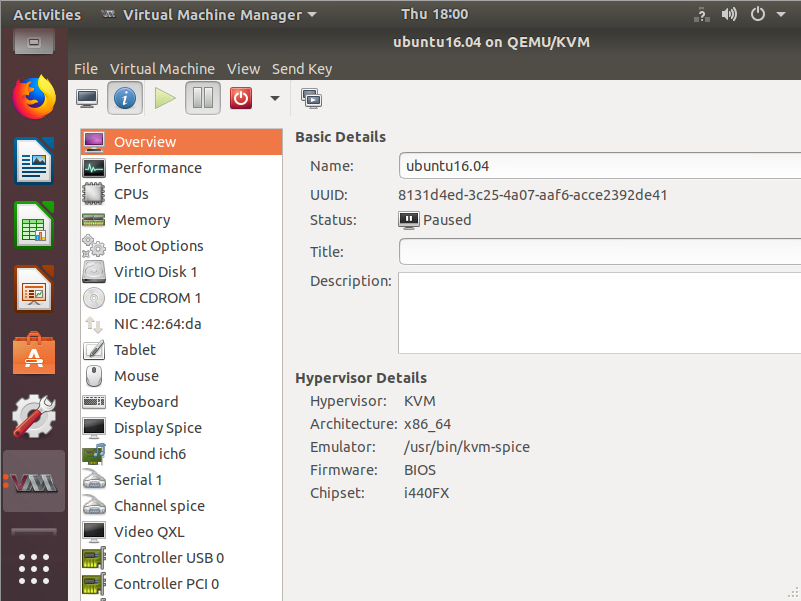Click the blue info details icon
Screen dimensions: 801x601
tap(125, 98)
